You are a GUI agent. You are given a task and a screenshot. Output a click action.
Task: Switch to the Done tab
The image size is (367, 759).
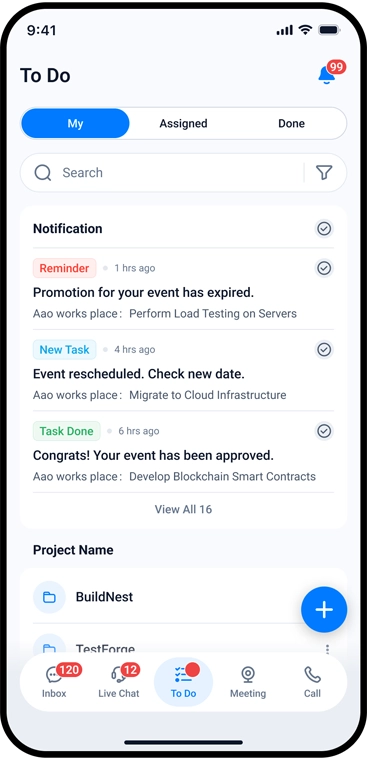click(291, 123)
